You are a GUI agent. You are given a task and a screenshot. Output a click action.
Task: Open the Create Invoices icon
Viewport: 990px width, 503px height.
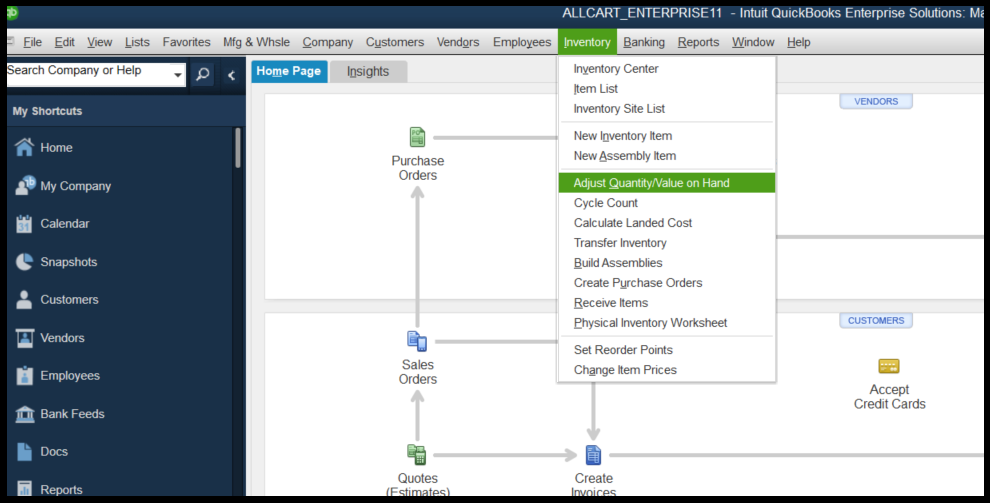[593, 455]
